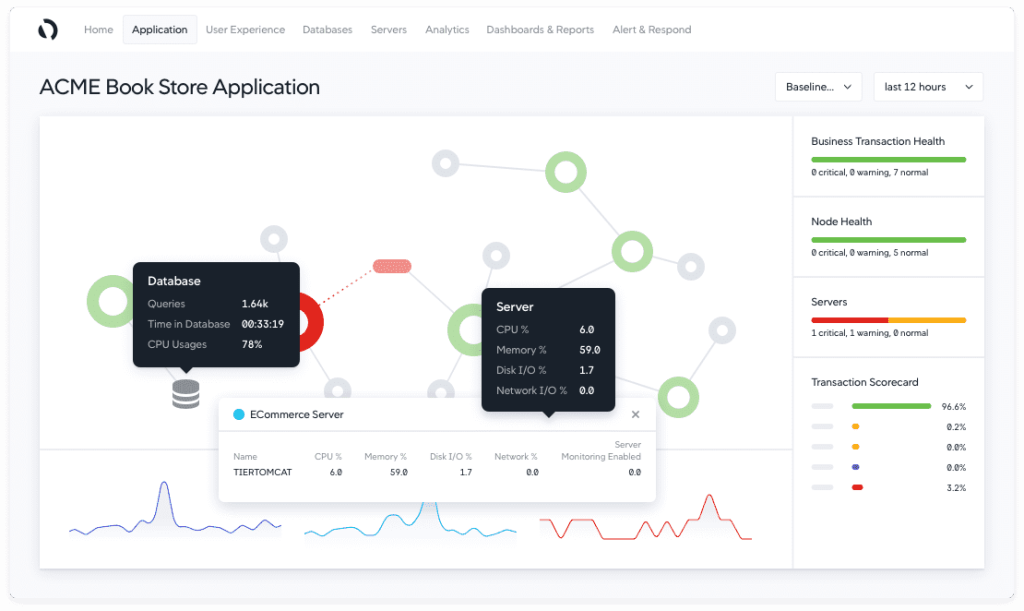Open Dashboards & Reports
This screenshot has height=611, width=1024.
(x=540, y=29)
